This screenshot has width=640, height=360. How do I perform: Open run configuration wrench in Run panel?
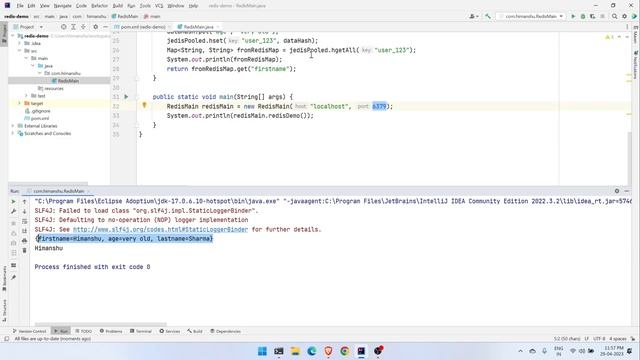tap(13, 211)
